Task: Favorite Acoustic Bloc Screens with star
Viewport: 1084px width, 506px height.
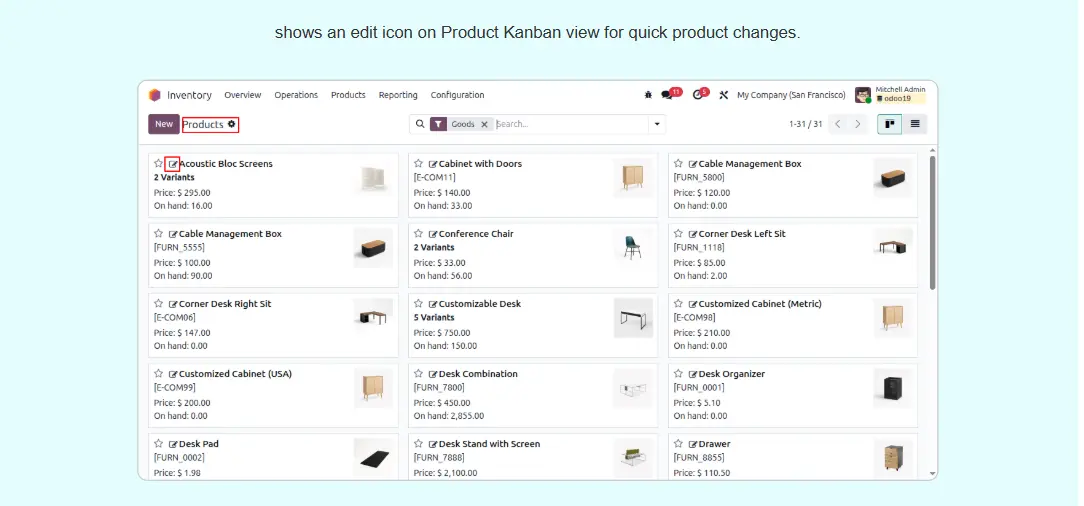Action: click(158, 164)
